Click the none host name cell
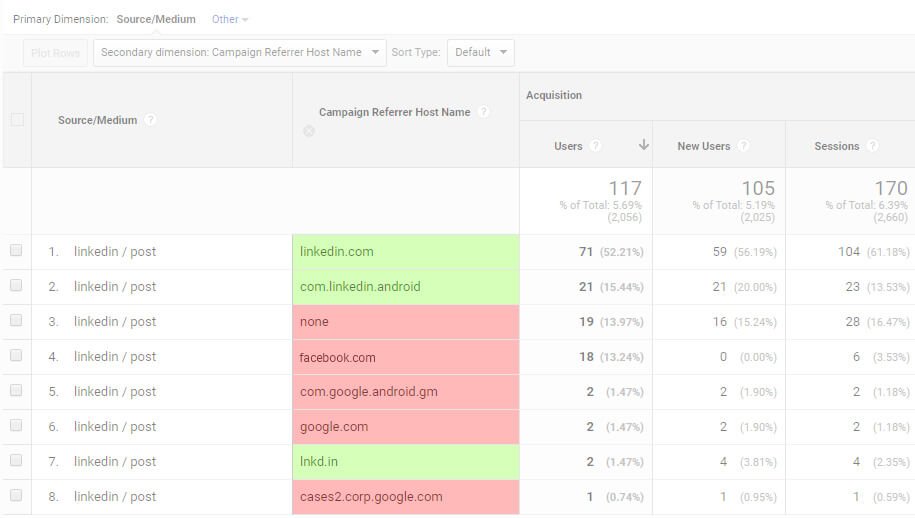Image resolution: width=915 pixels, height=518 pixels. 406,322
